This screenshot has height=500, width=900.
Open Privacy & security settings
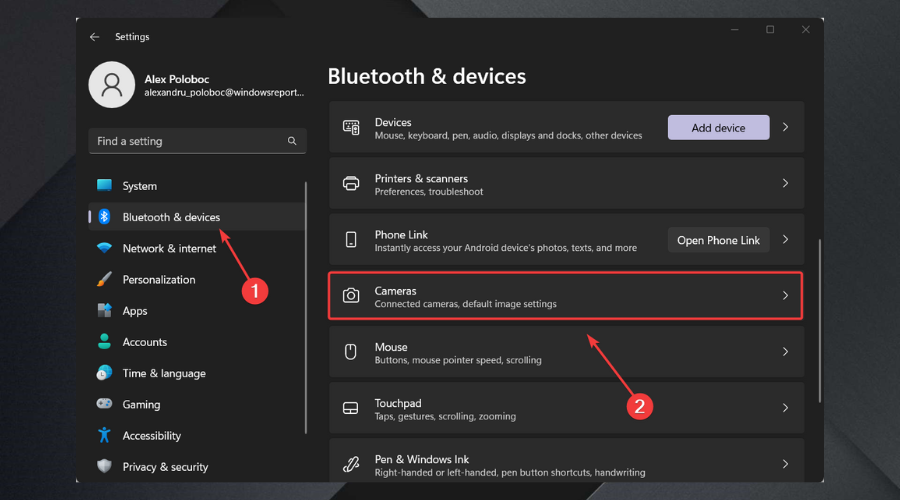click(197, 466)
